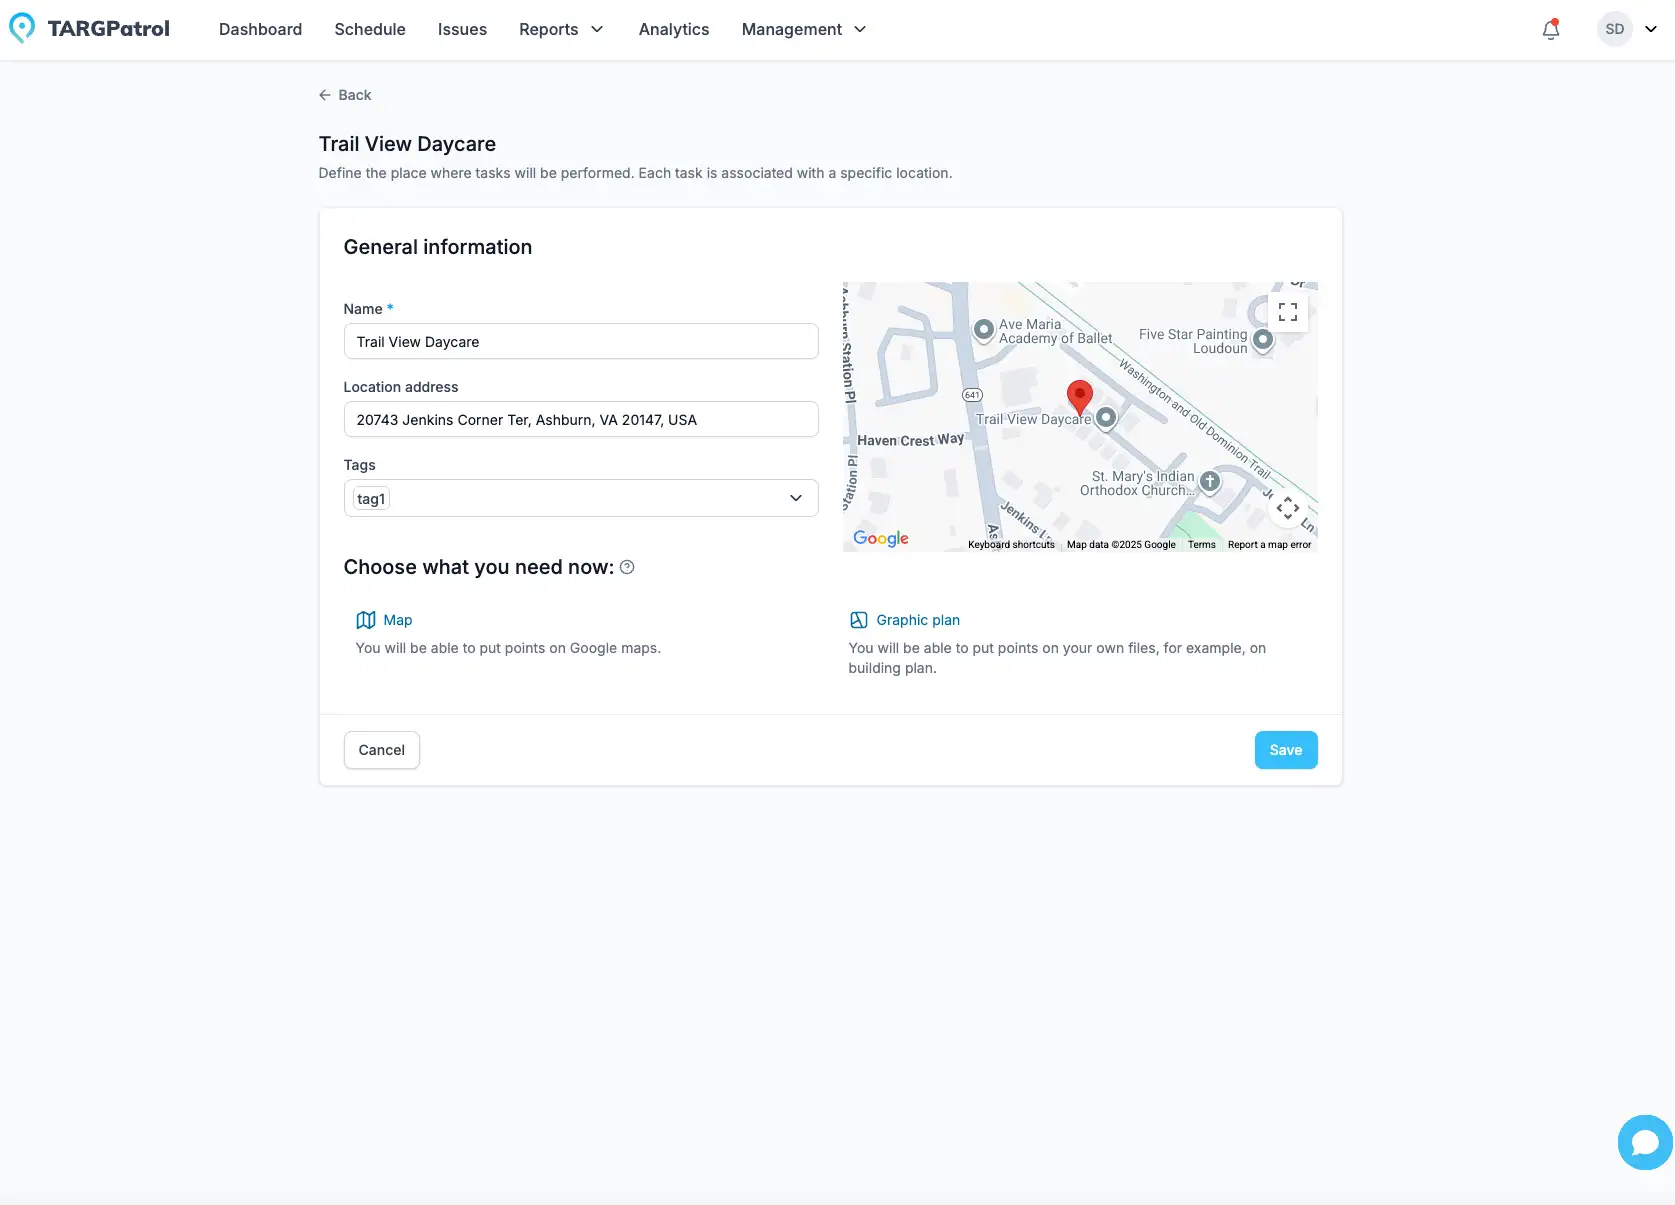Expand the user account chevron
Image resolution: width=1675 pixels, height=1205 pixels.
tap(1651, 29)
